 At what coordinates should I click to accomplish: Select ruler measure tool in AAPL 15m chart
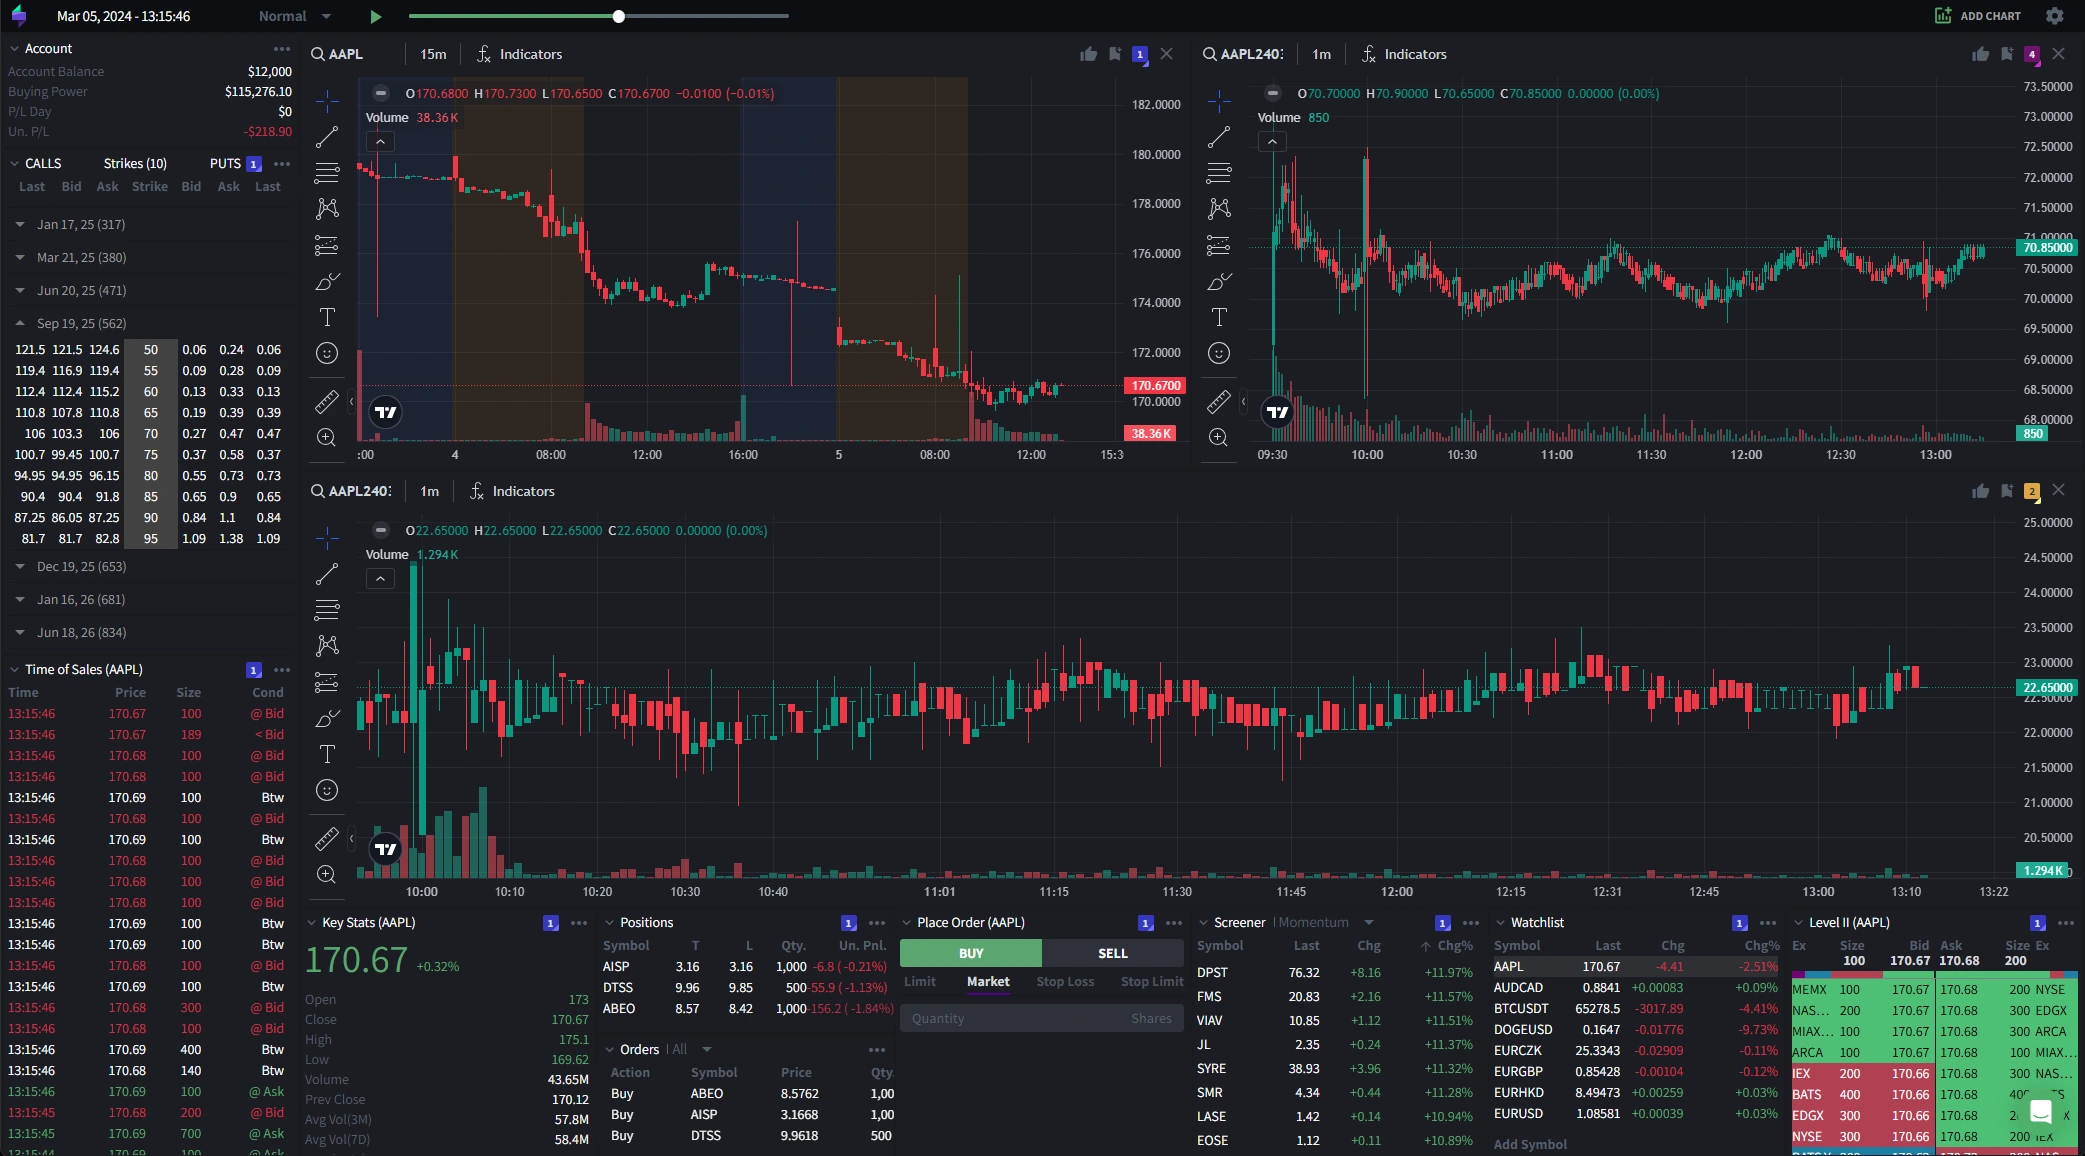327,401
